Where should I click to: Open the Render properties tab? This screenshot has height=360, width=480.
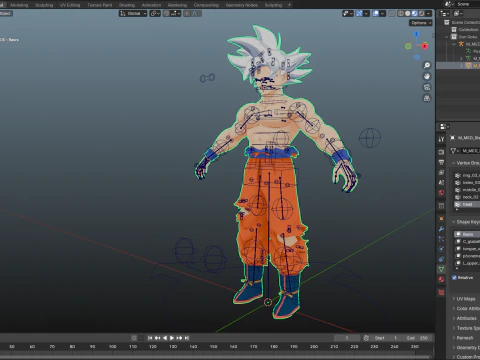pos(441,152)
